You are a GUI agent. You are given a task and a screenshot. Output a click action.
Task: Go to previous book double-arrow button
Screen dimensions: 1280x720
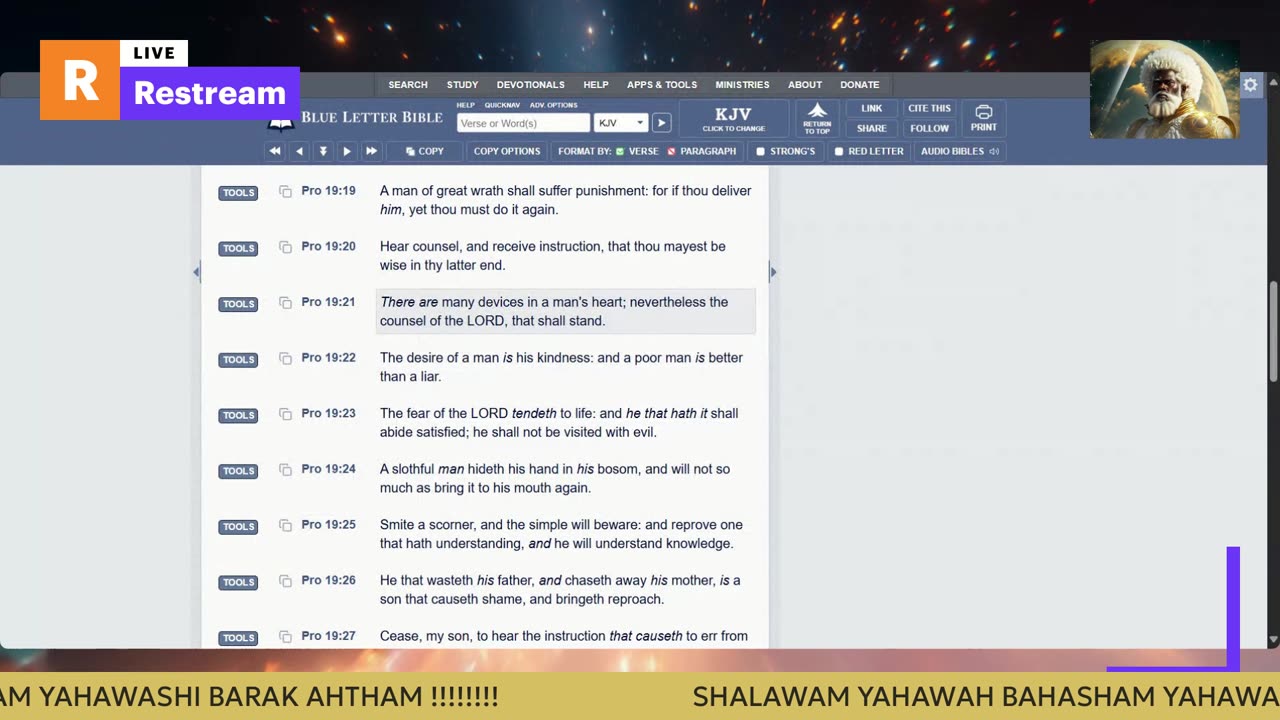click(x=275, y=151)
